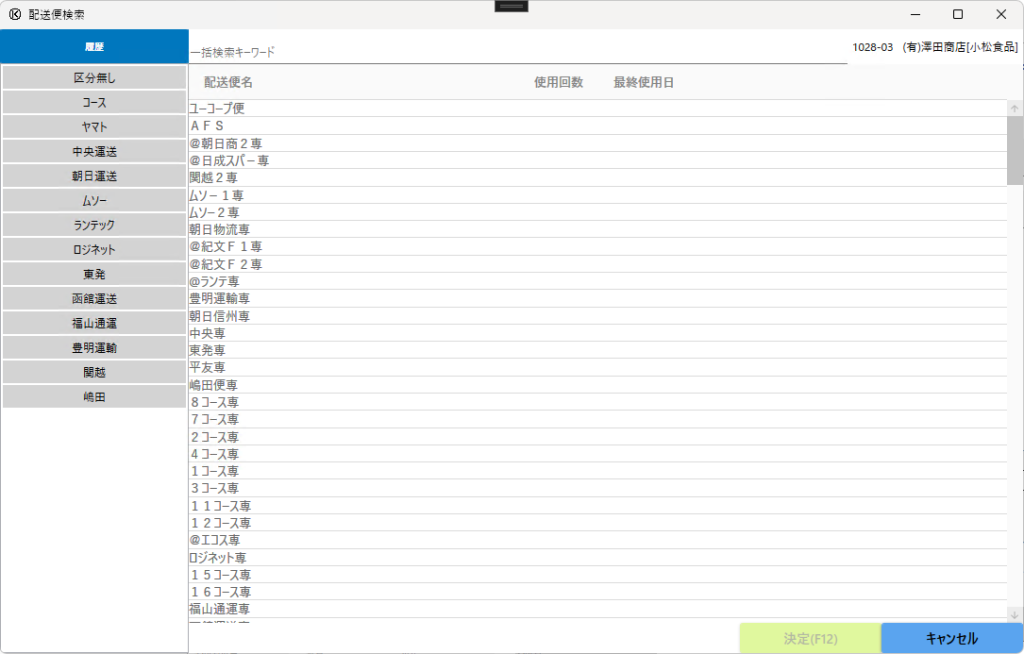The height and width of the screenshot is (654, 1024).
Task: Pick the ７コース専 row
Action: 598,419
